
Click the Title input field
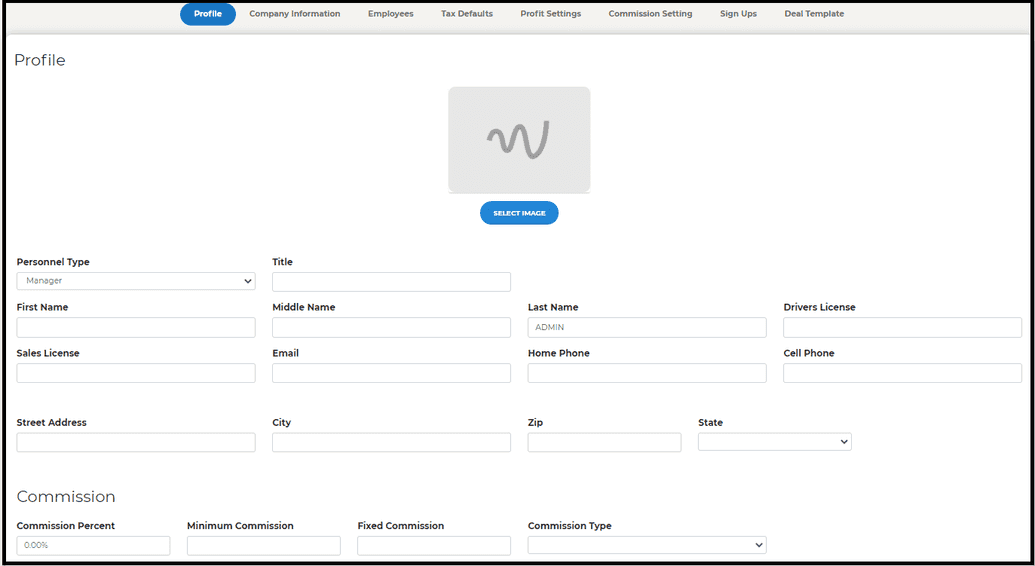[391, 281]
